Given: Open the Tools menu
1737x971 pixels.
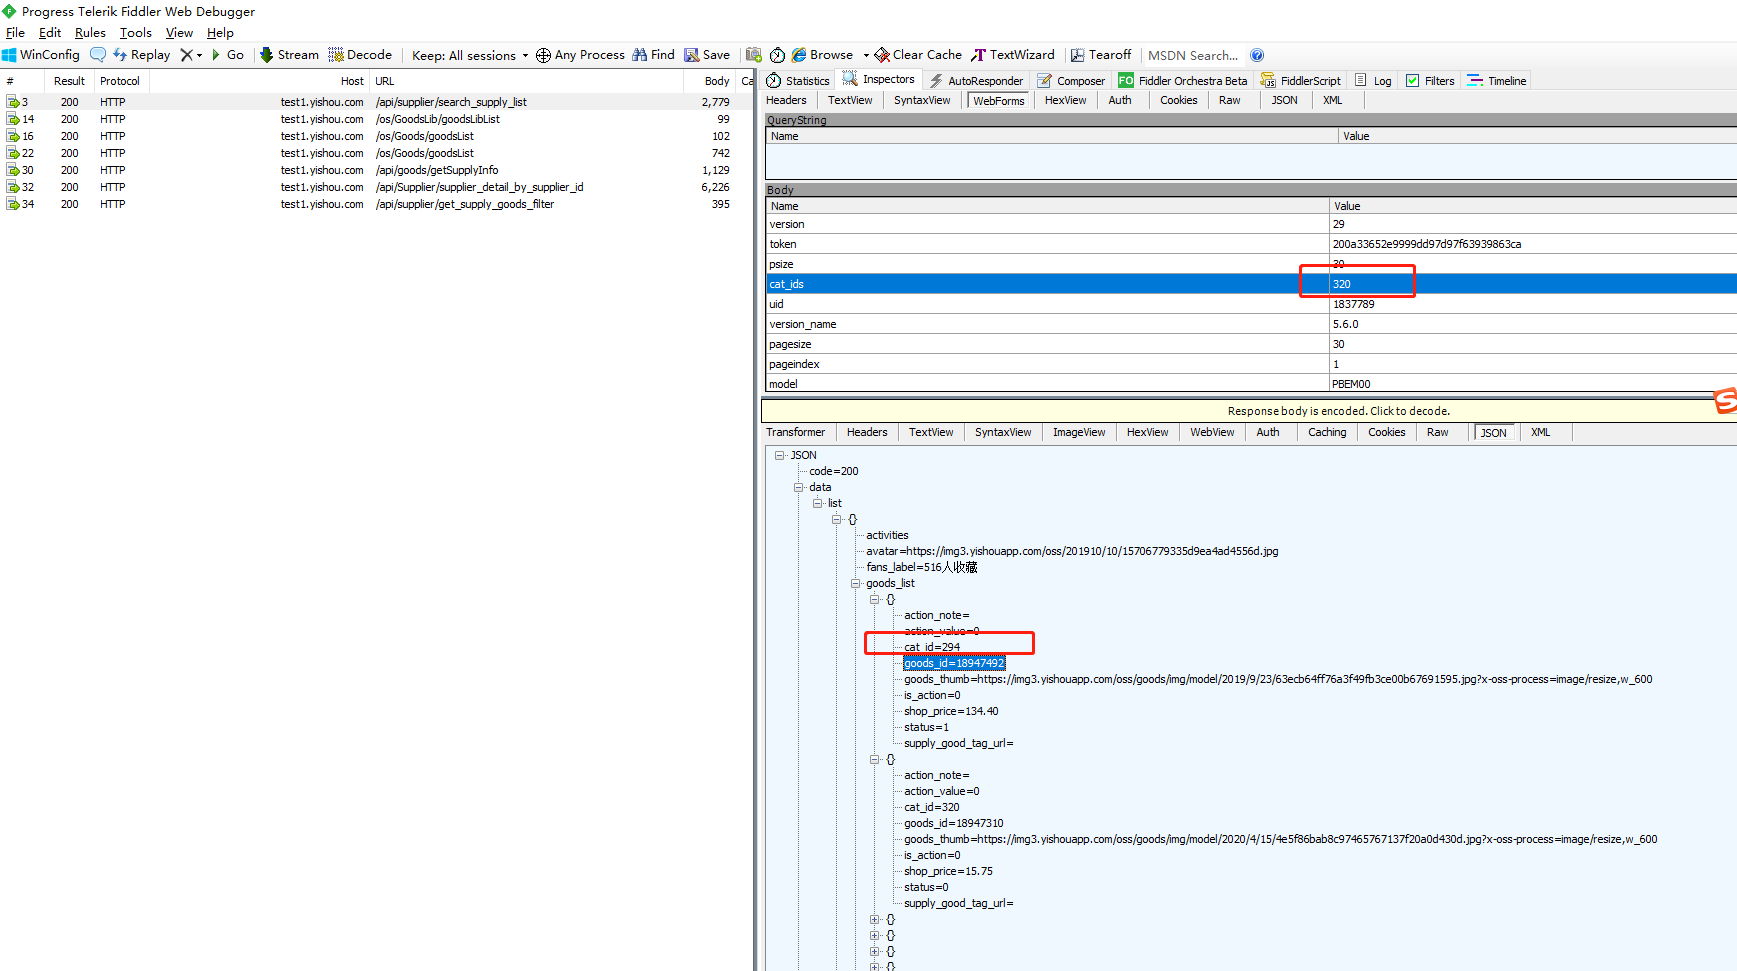Looking at the screenshot, I should (x=136, y=33).
